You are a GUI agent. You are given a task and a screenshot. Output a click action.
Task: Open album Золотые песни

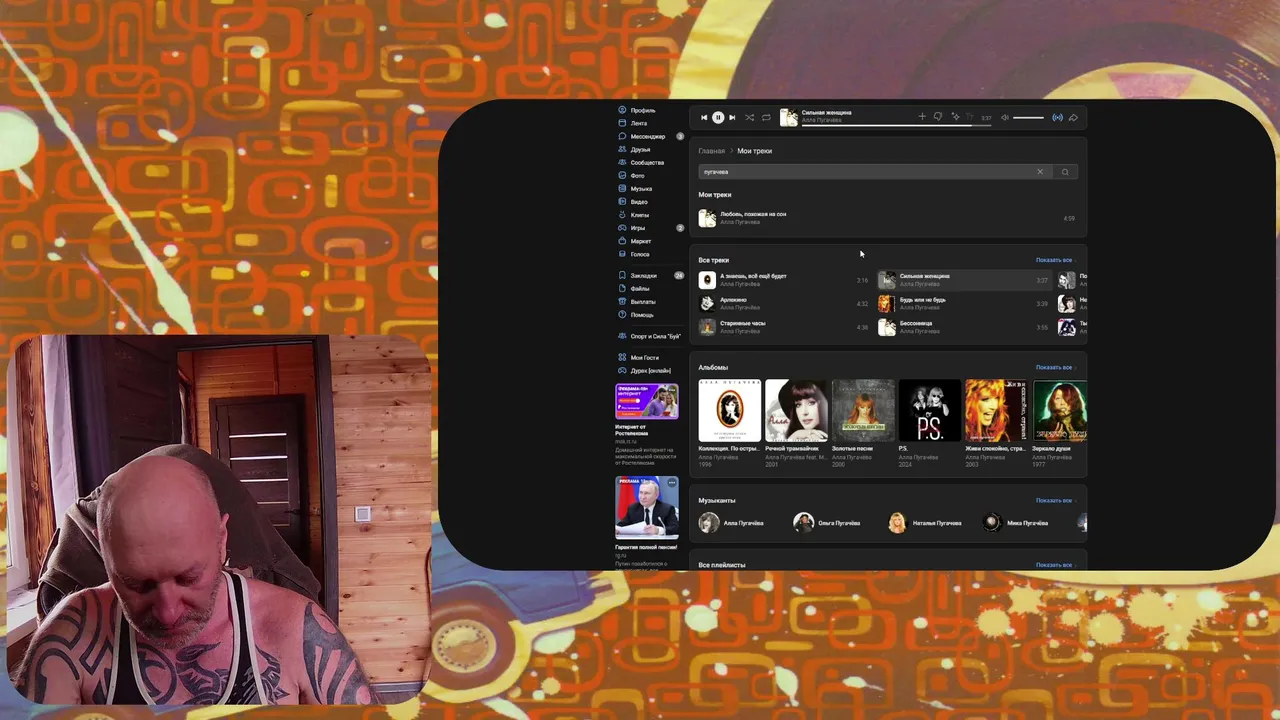pyautogui.click(x=863, y=410)
